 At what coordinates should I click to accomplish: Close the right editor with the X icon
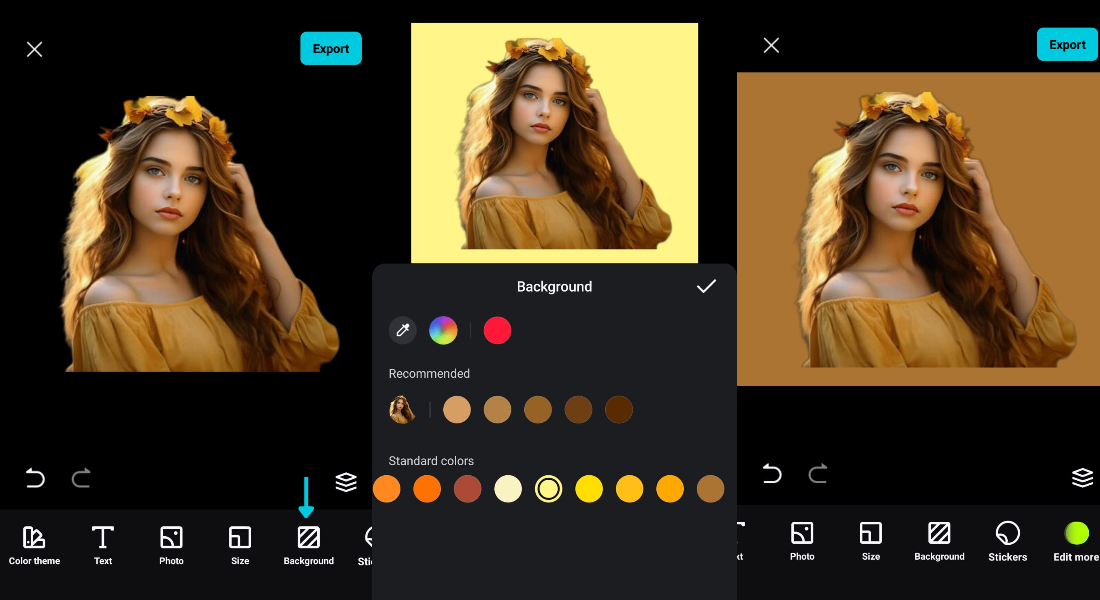tap(771, 46)
